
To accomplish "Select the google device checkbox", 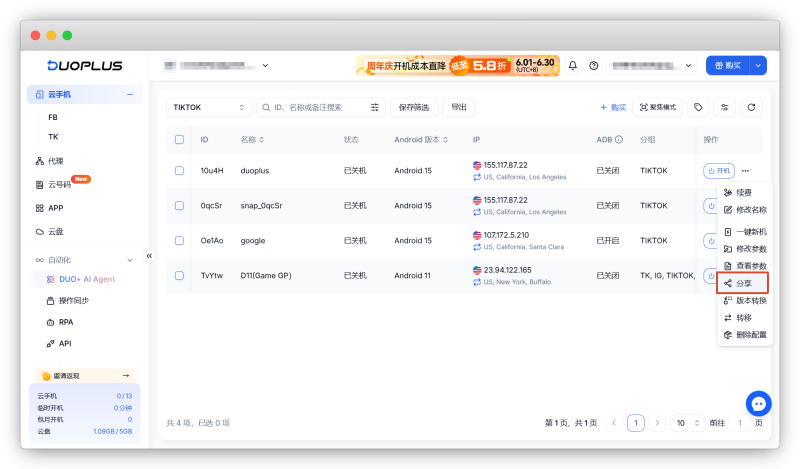I will [179, 240].
